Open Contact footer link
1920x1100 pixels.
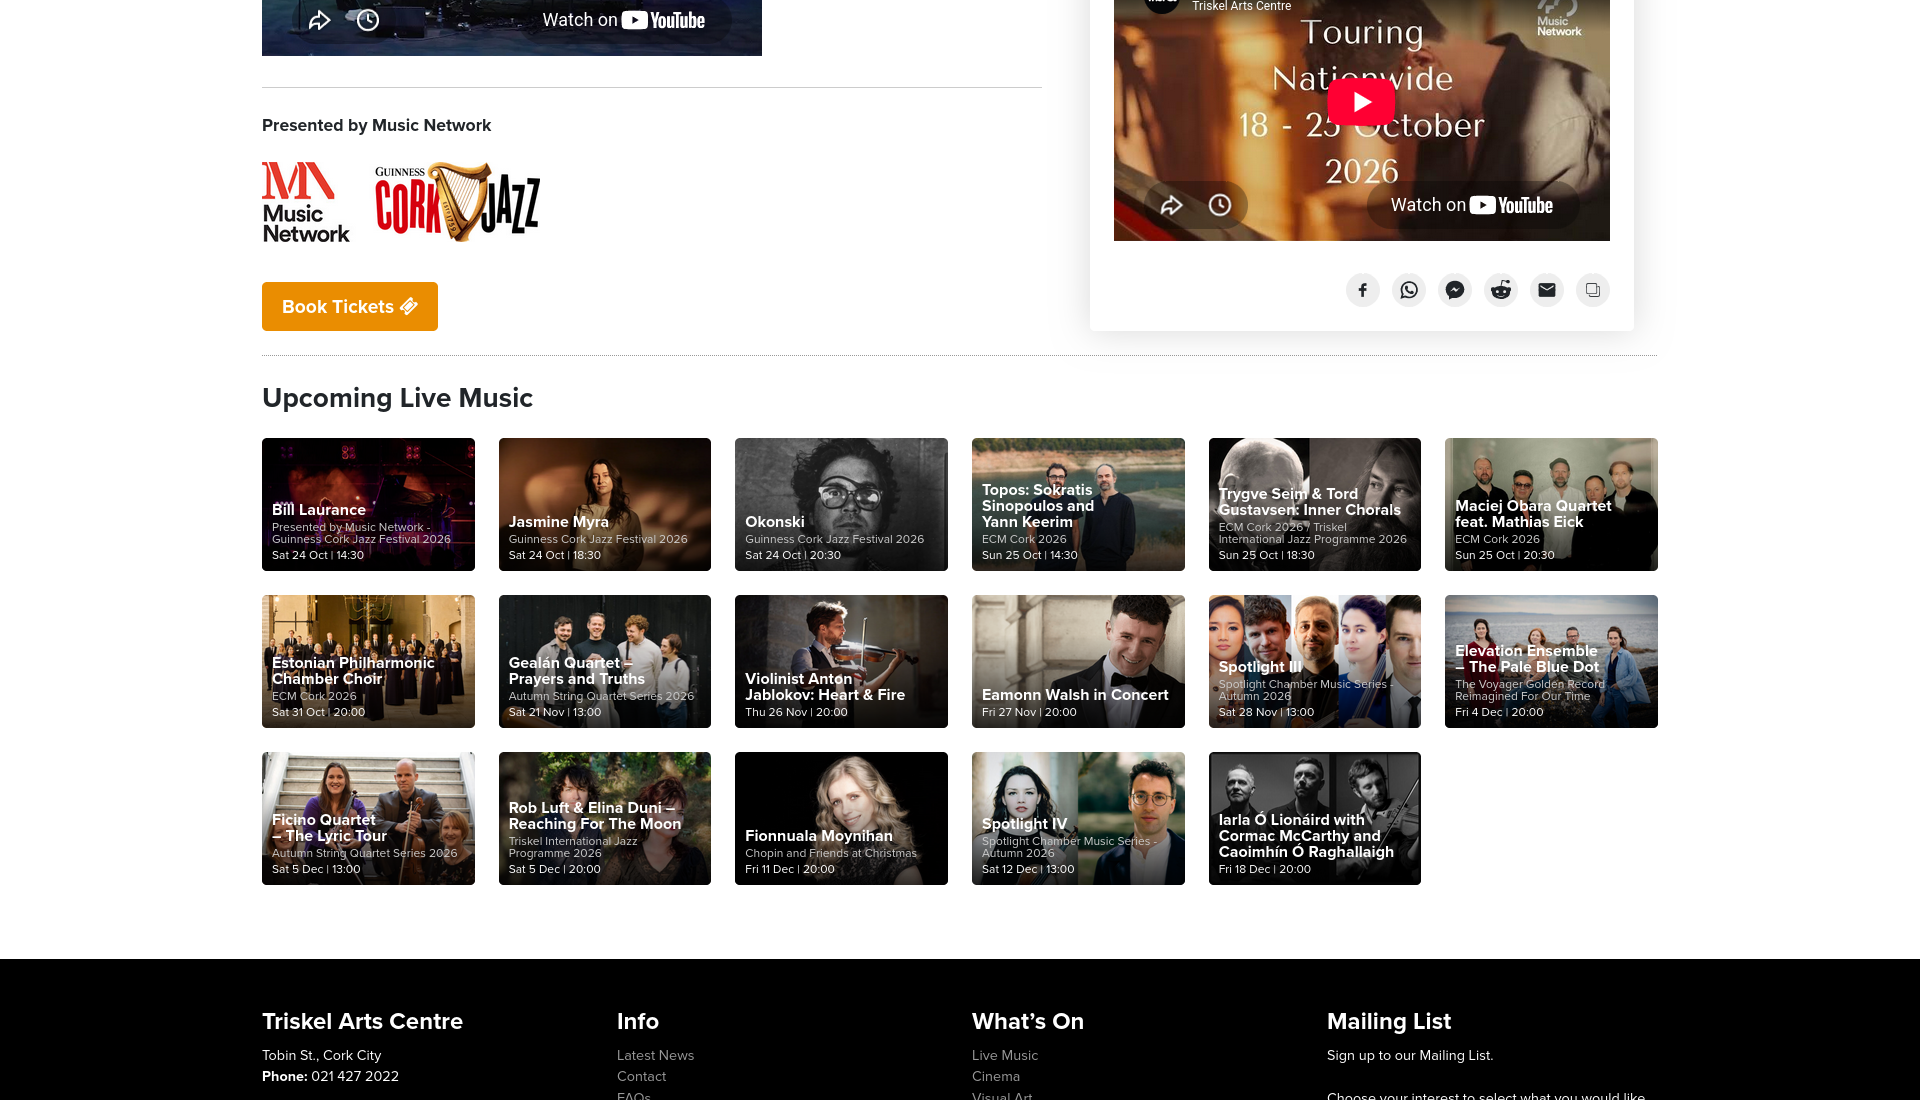pos(641,1076)
